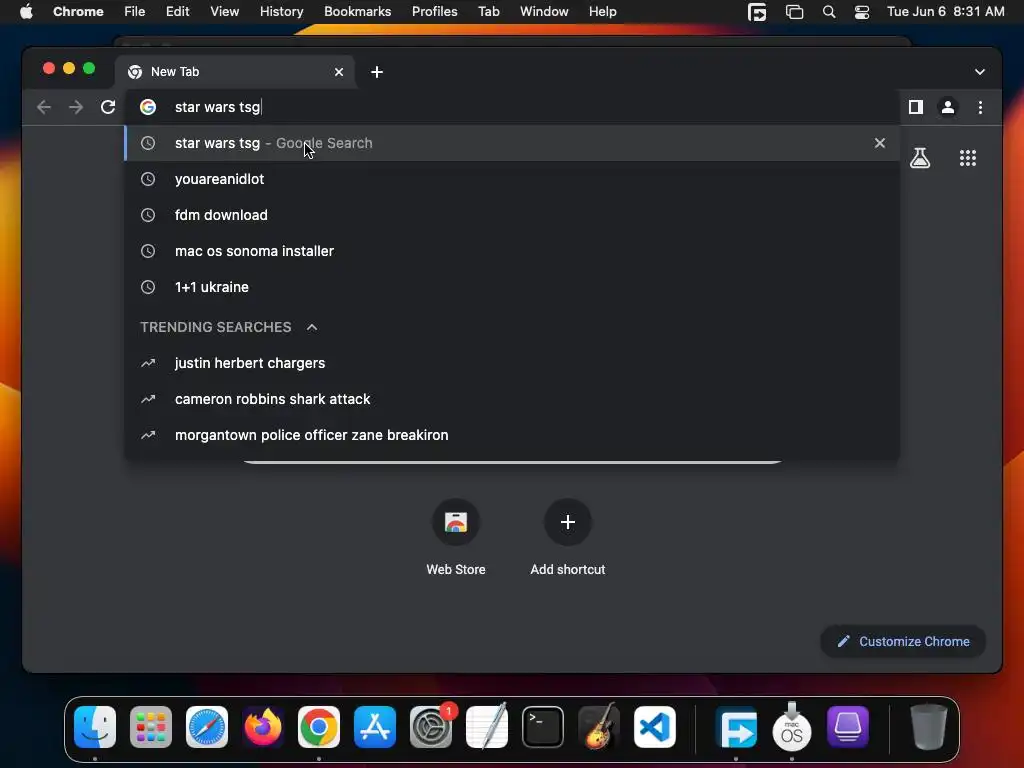Open the Help menu
This screenshot has height=768, width=1024.
(x=602, y=12)
